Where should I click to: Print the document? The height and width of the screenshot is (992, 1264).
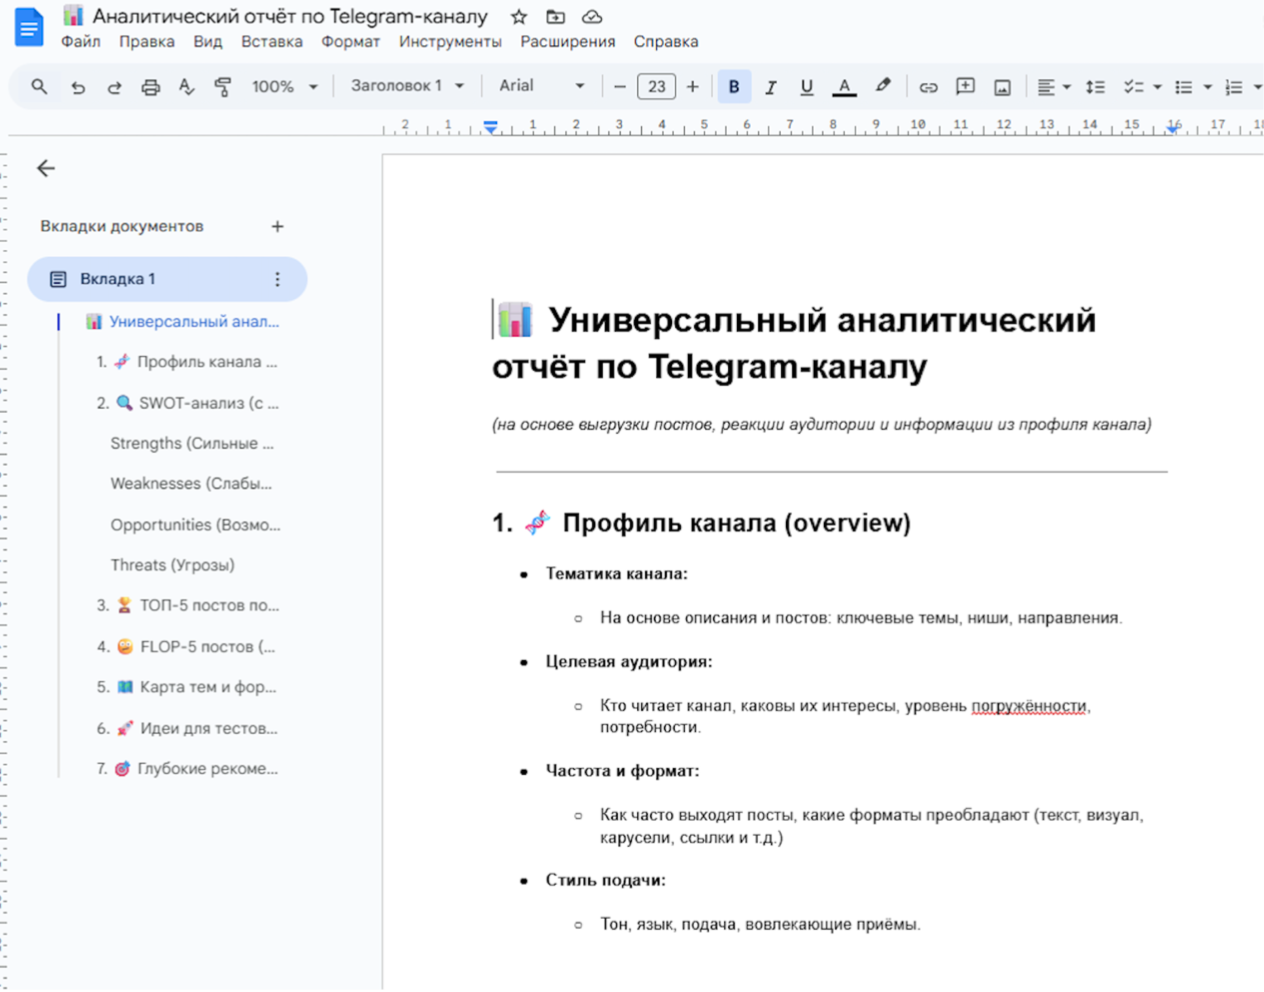150,87
